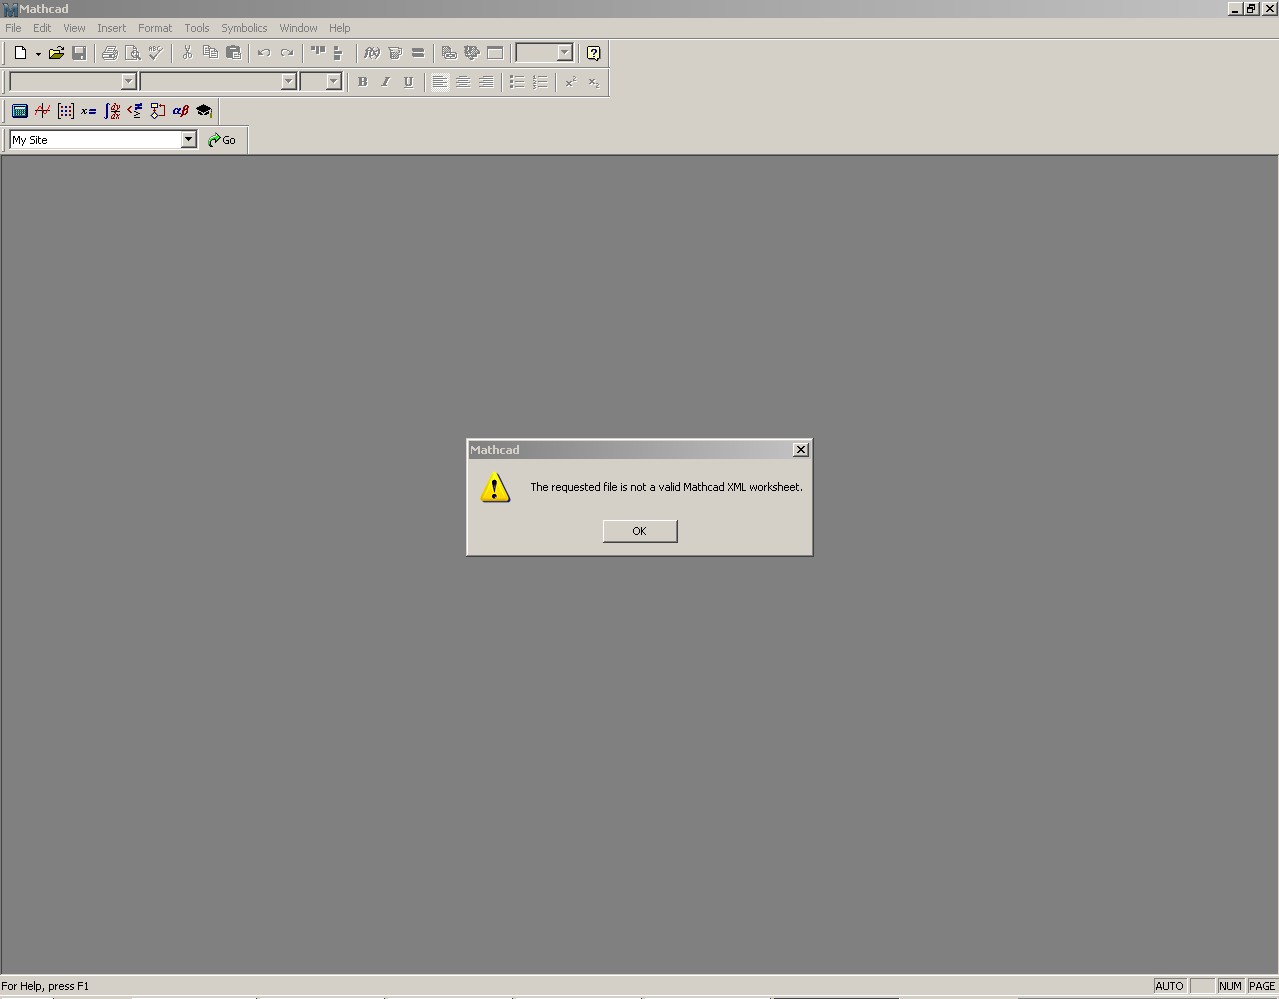Open the Symbolic Keyword graduation-cap toolbar
This screenshot has width=1279, height=999.
point(204,111)
